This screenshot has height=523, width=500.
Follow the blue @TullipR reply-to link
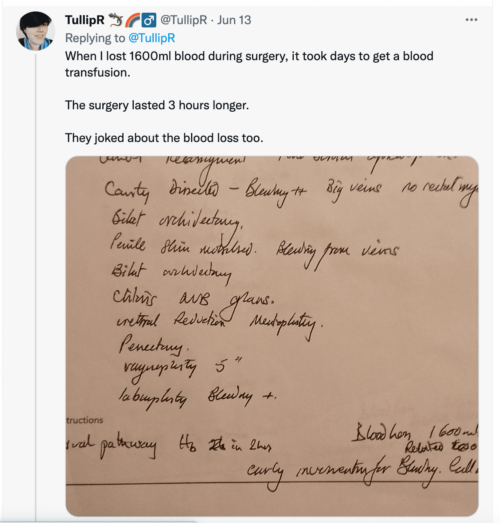[152, 38]
